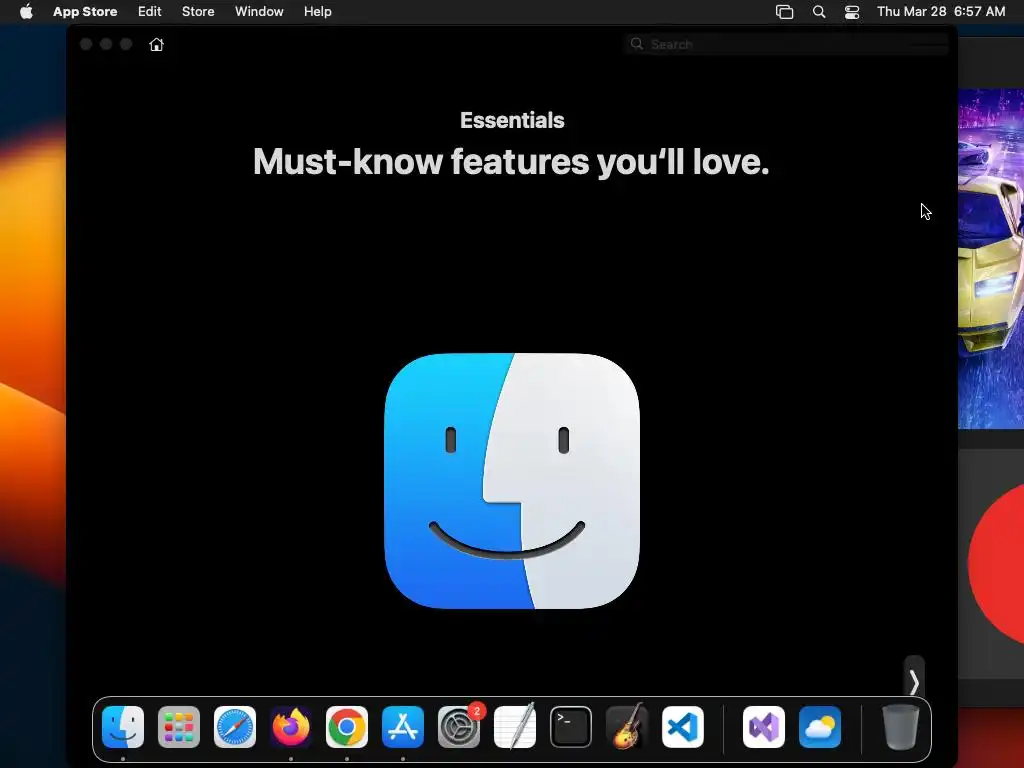This screenshot has width=1024, height=768.
Task: Click App Store icon in the Dock
Action: click(403, 727)
